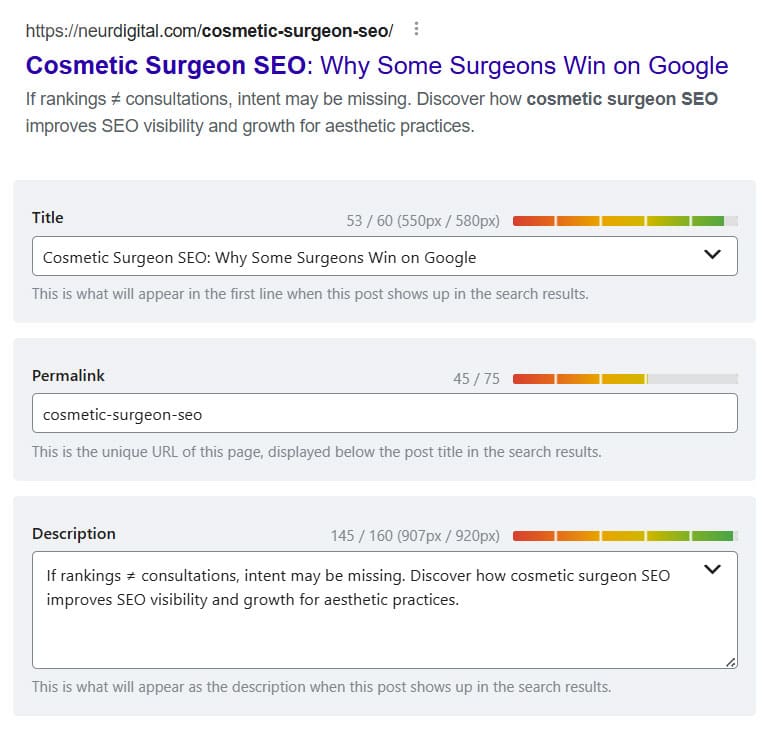Click the three-dot menu beside the URL
The width and height of the screenshot is (776, 732).
tap(417, 29)
